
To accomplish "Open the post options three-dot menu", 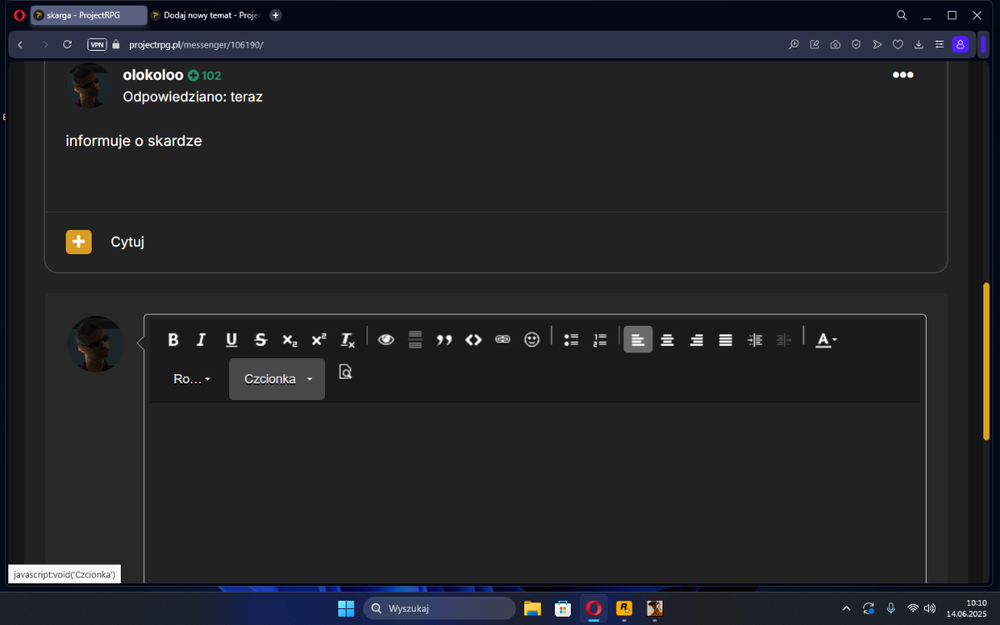I will [902, 75].
